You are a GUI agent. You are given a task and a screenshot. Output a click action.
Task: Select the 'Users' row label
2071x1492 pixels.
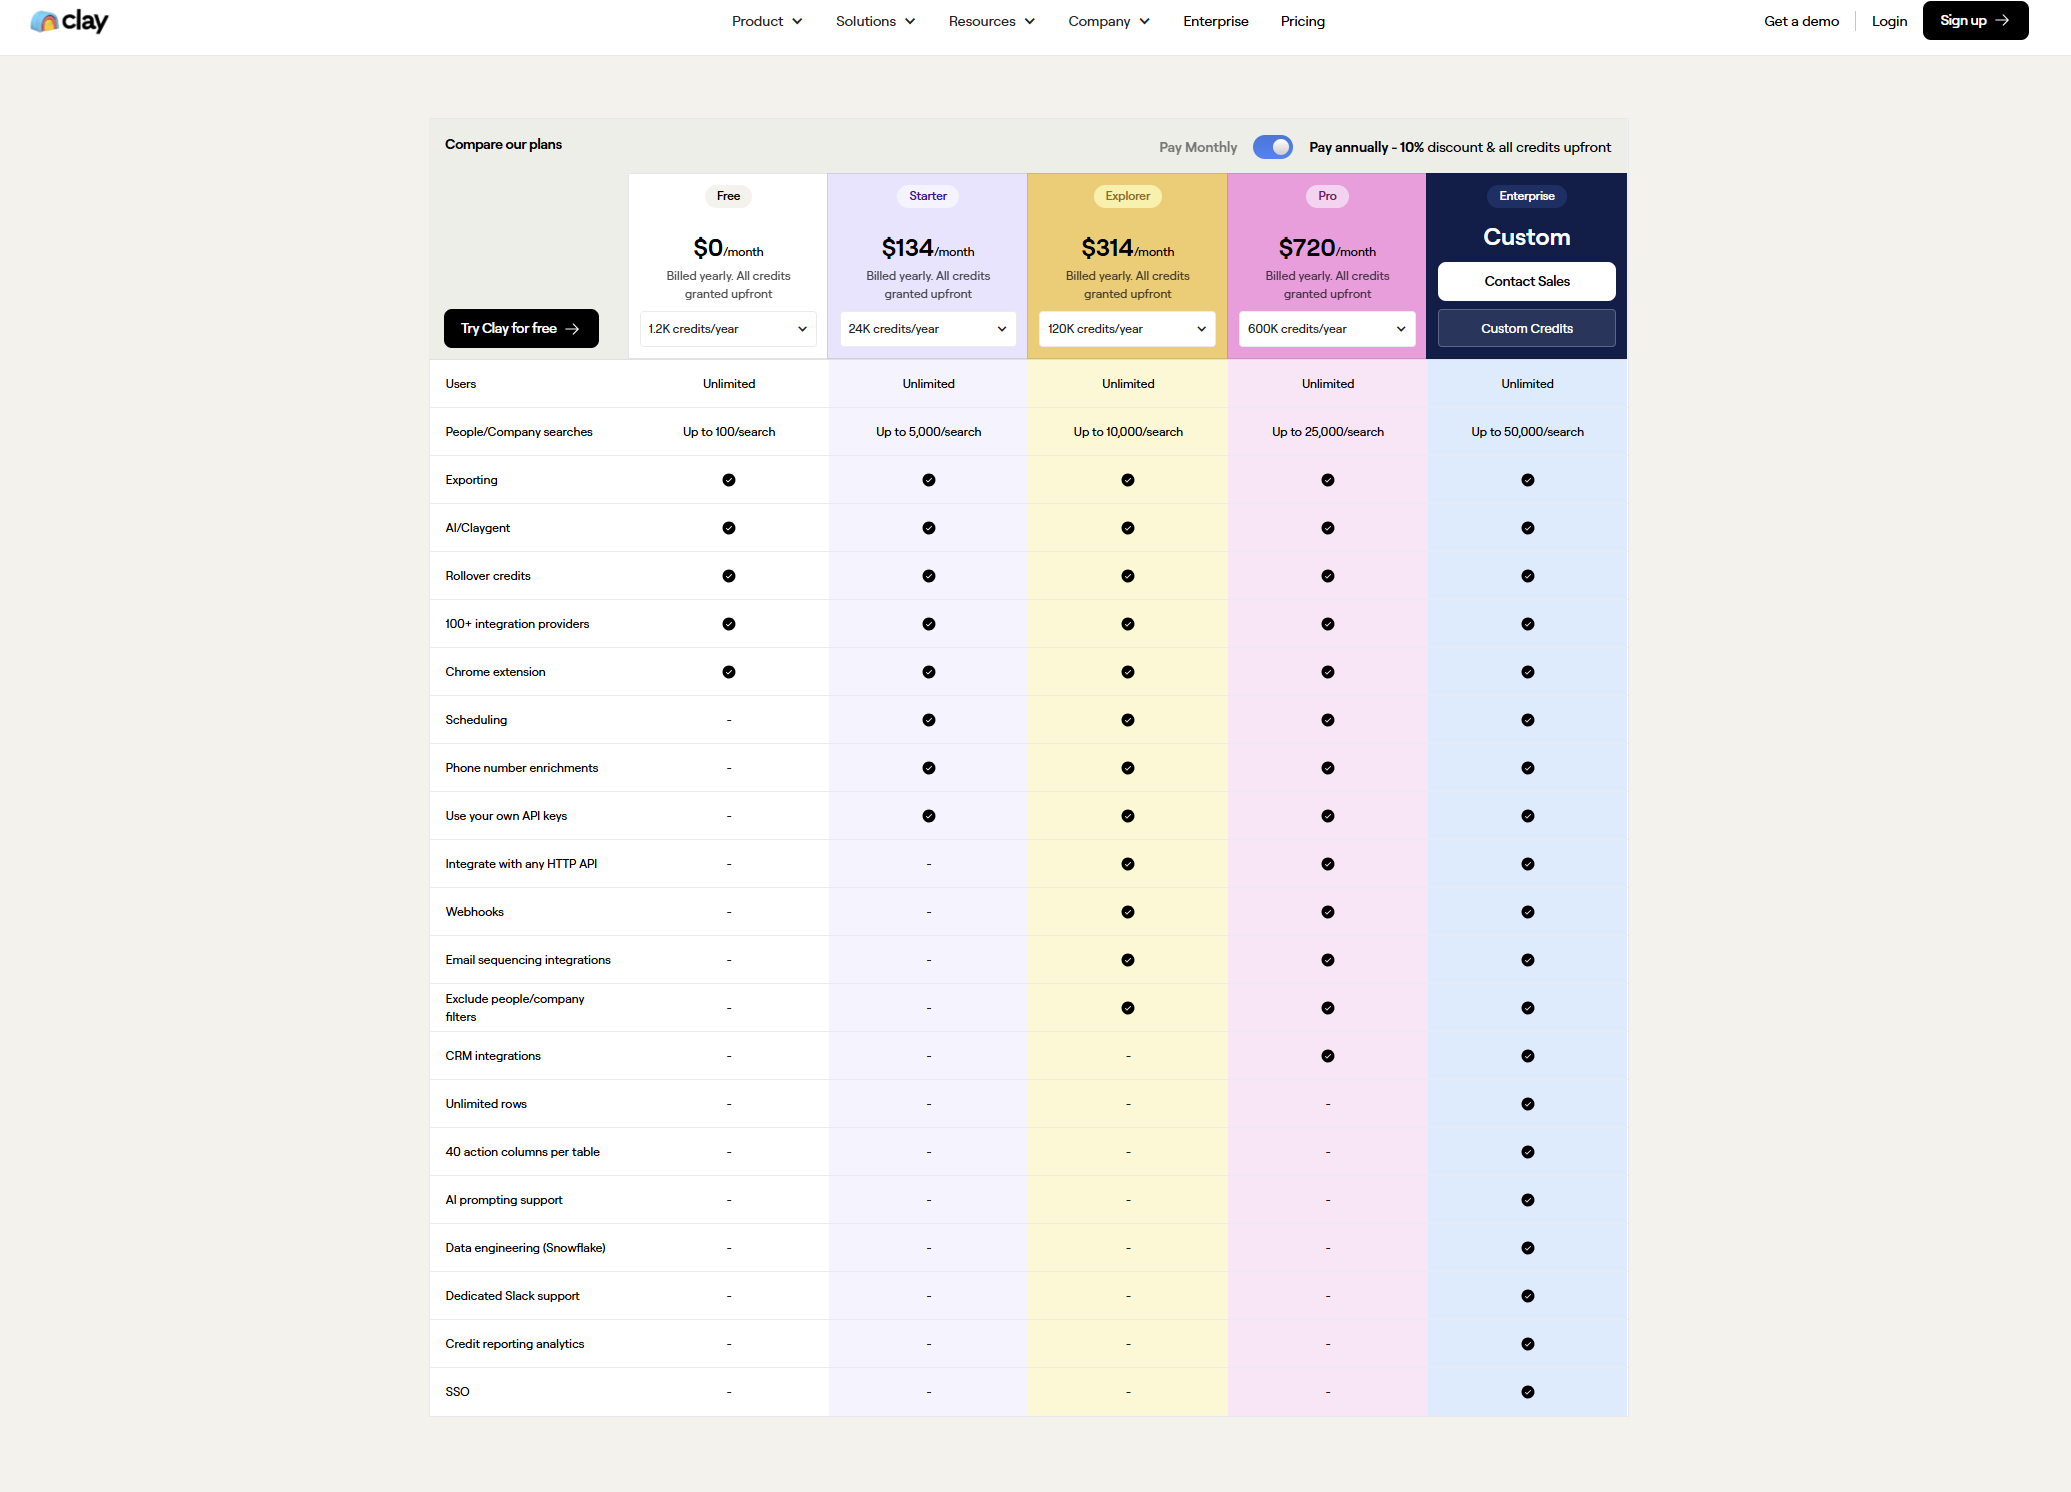point(461,384)
